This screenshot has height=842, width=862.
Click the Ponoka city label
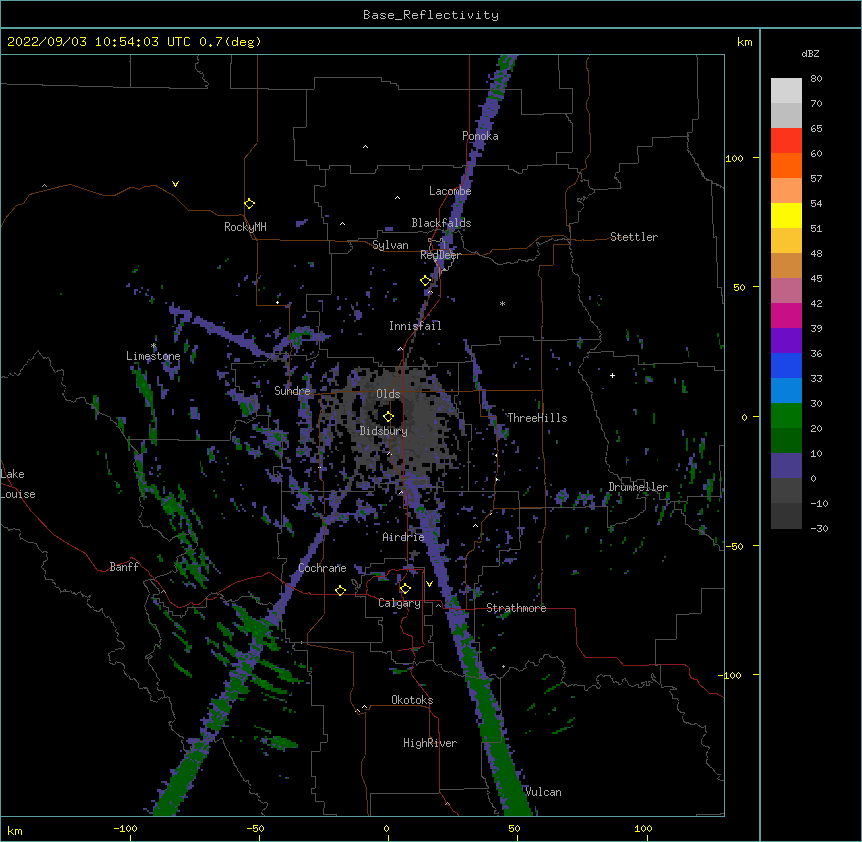480,136
